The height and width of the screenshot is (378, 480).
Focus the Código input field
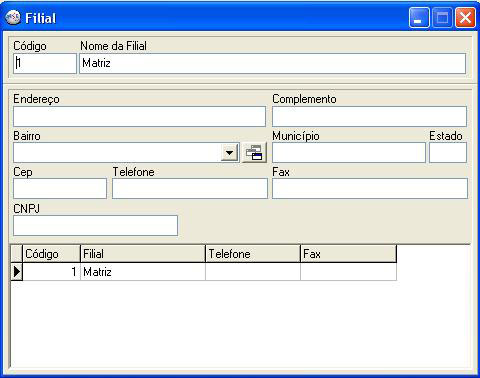(x=45, y=63)
